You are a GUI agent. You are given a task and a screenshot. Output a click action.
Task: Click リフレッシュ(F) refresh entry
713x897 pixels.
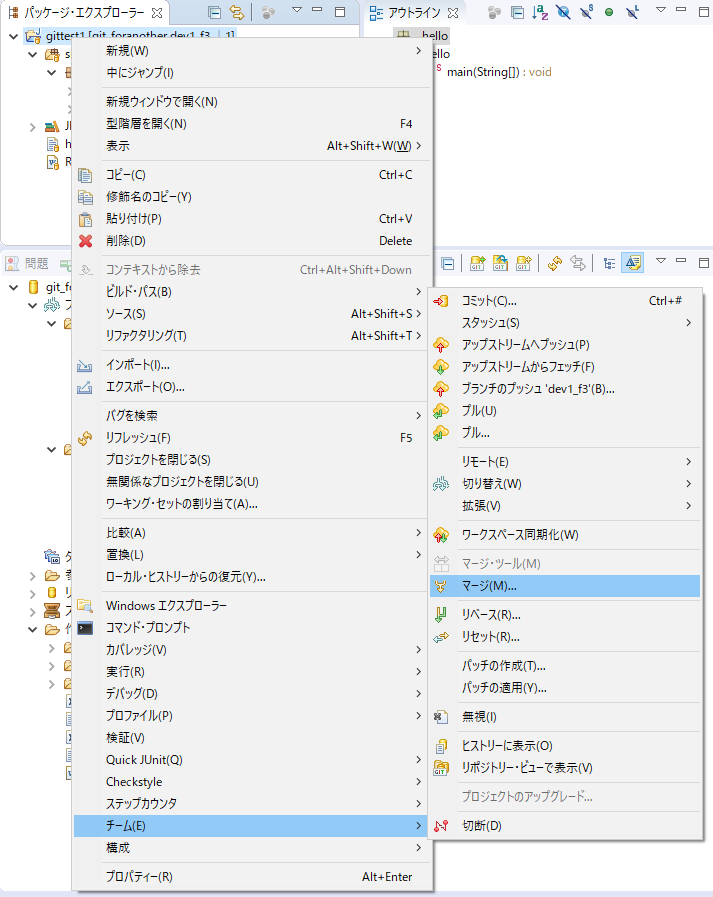[x=252, y=438]
